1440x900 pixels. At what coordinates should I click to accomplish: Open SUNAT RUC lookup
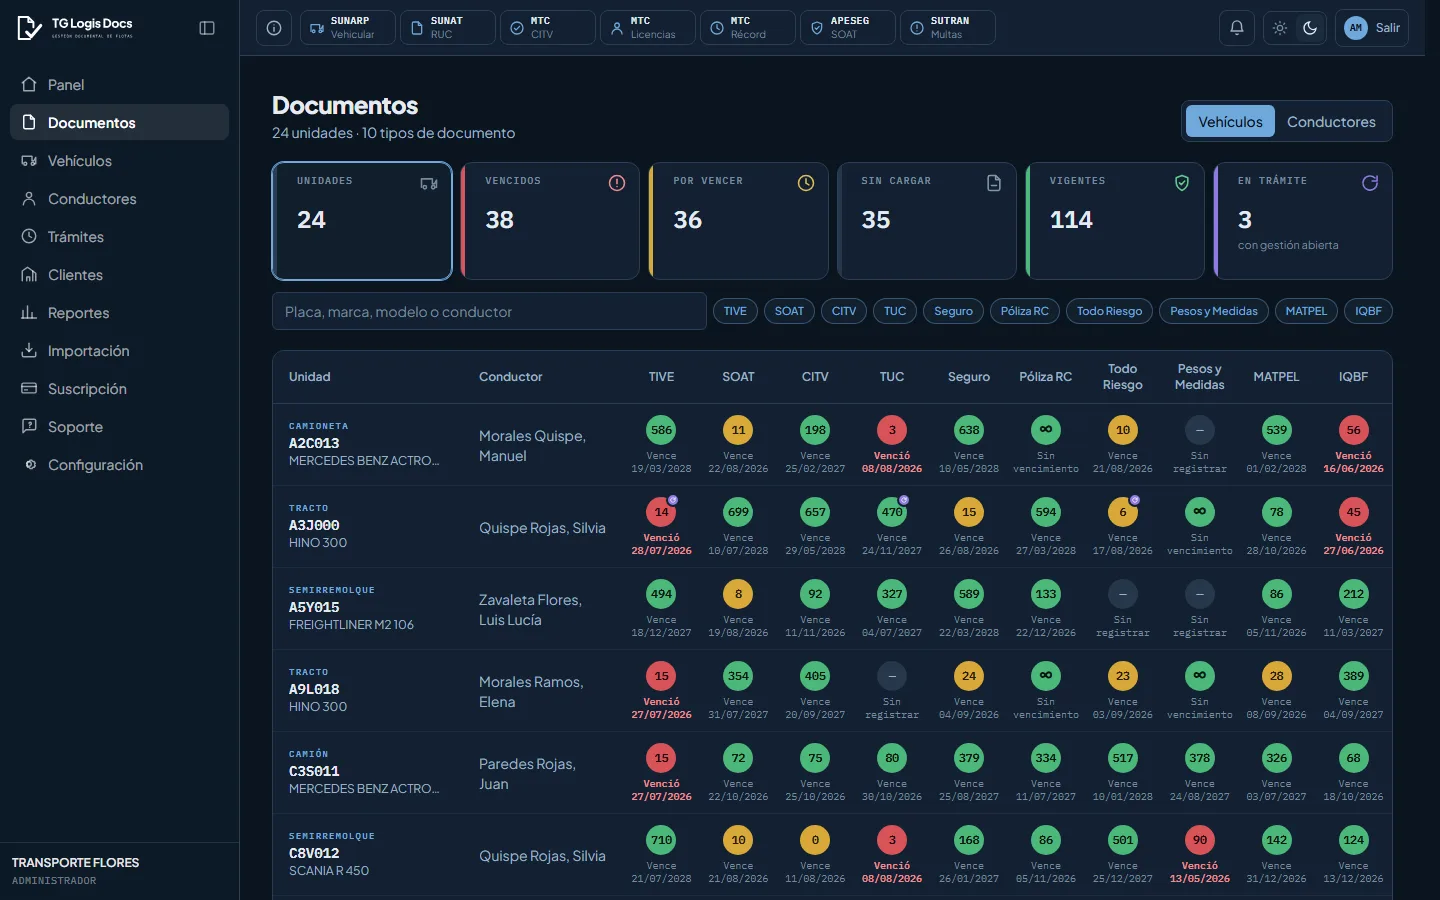coord(448,28)
